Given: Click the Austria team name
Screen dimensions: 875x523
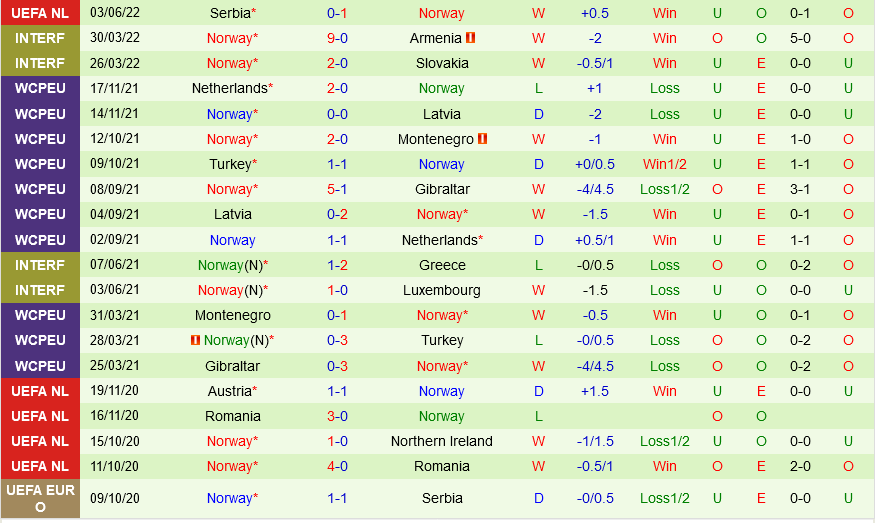Looking at the screenshot, I should [x=230, y=391].
